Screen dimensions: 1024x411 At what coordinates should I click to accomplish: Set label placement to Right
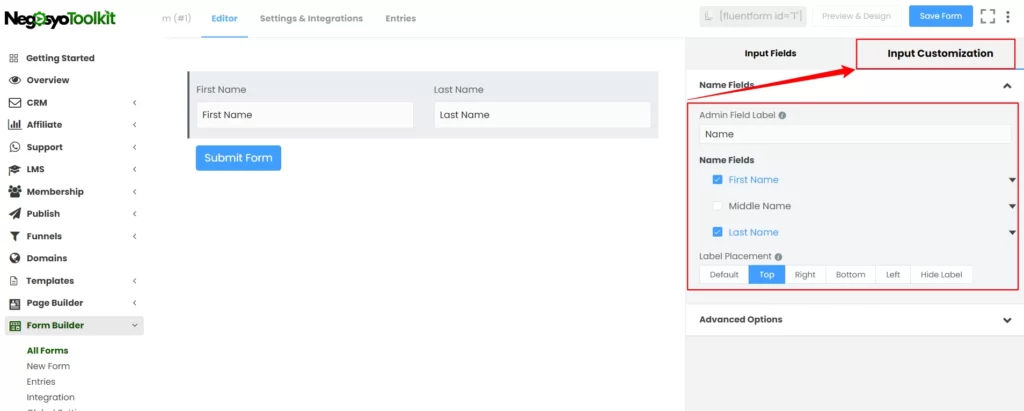point(805,274)
